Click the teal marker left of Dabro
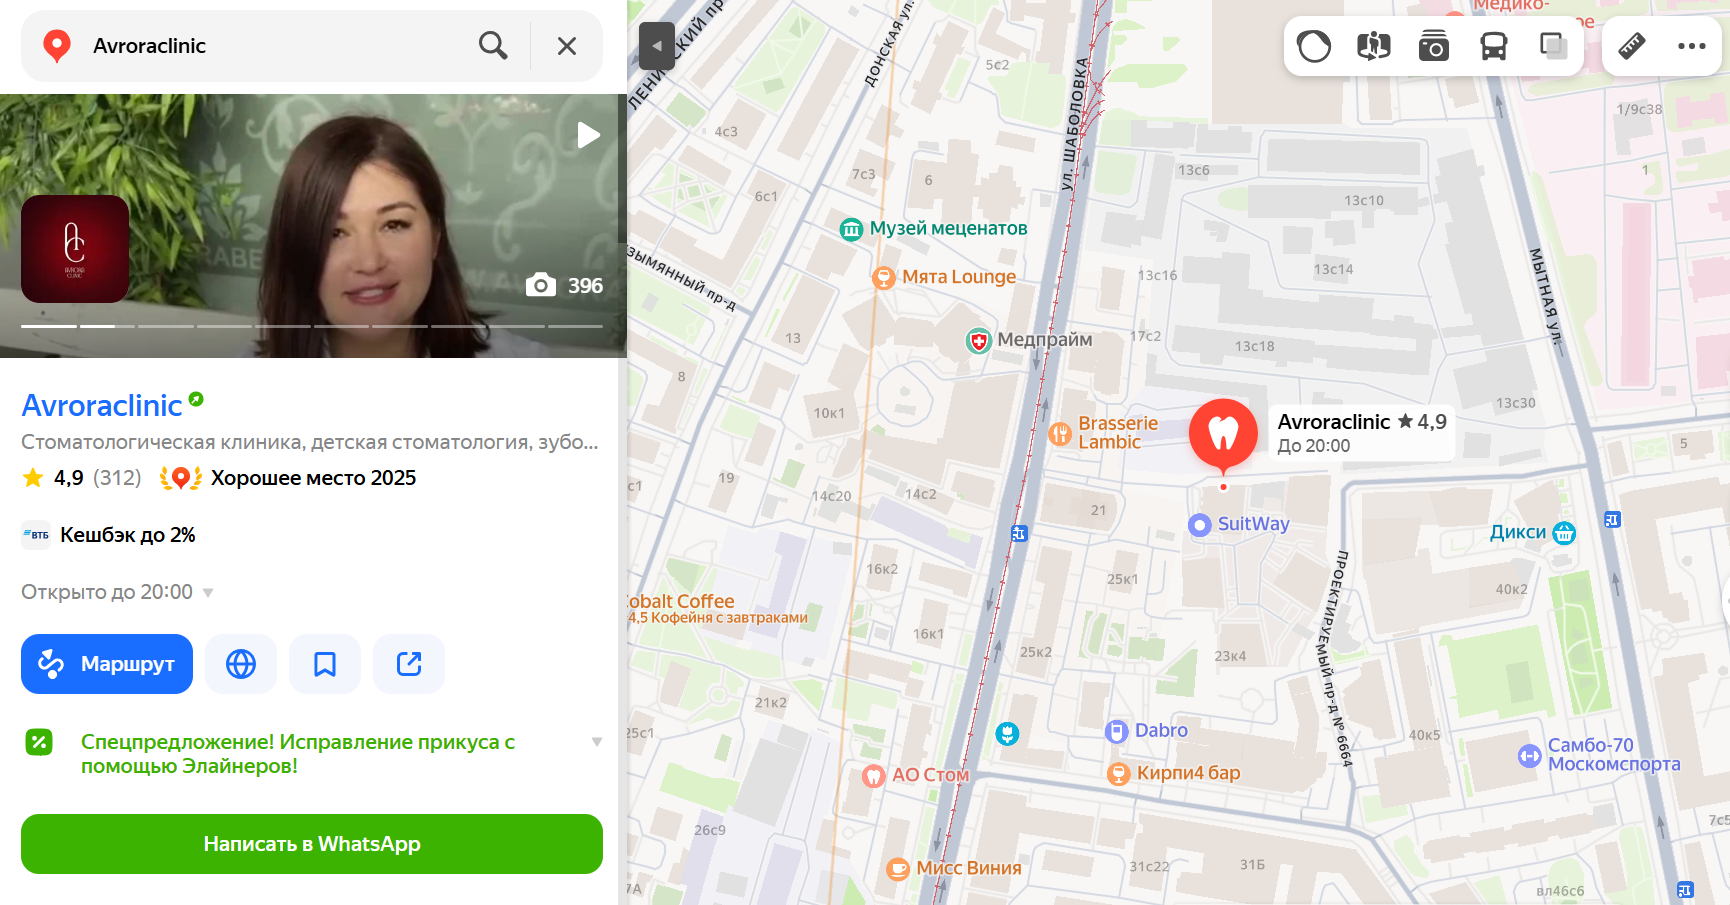 point(1007,734)
